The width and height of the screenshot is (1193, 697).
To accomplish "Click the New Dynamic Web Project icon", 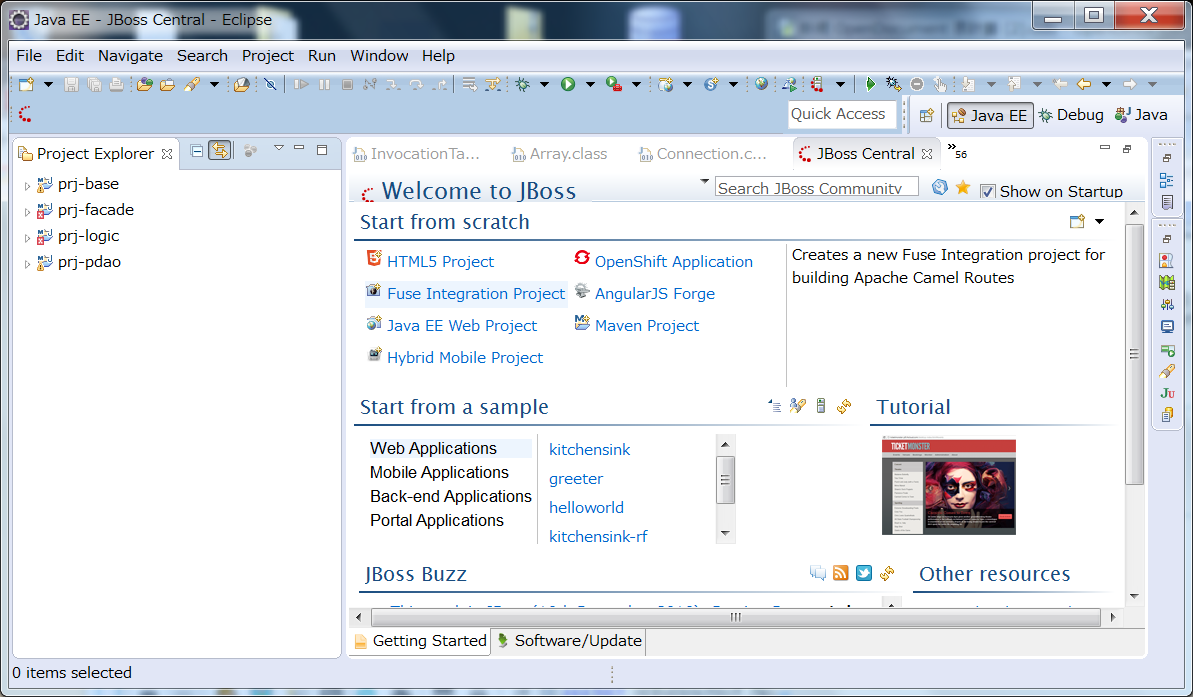I will point(666,84).
